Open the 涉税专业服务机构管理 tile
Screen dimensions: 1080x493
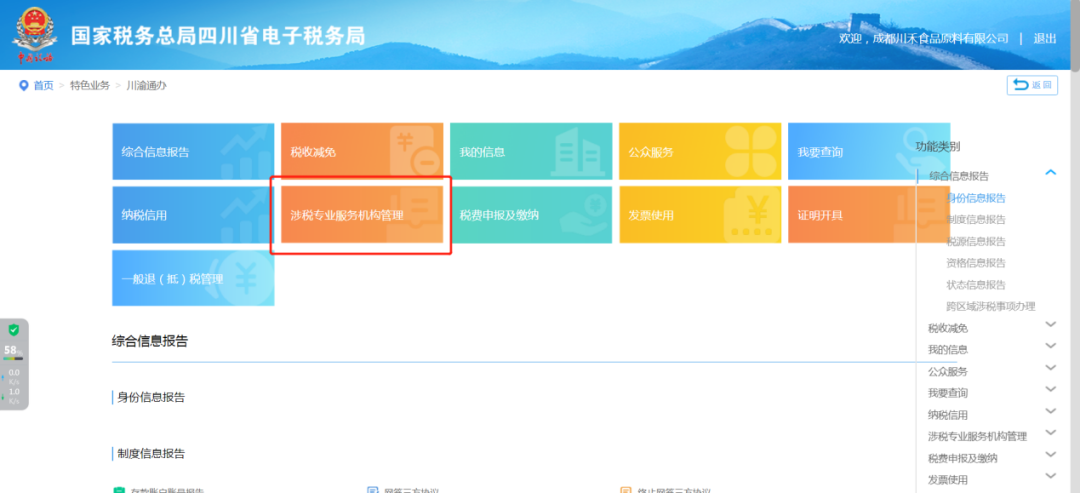pos(362,215)
